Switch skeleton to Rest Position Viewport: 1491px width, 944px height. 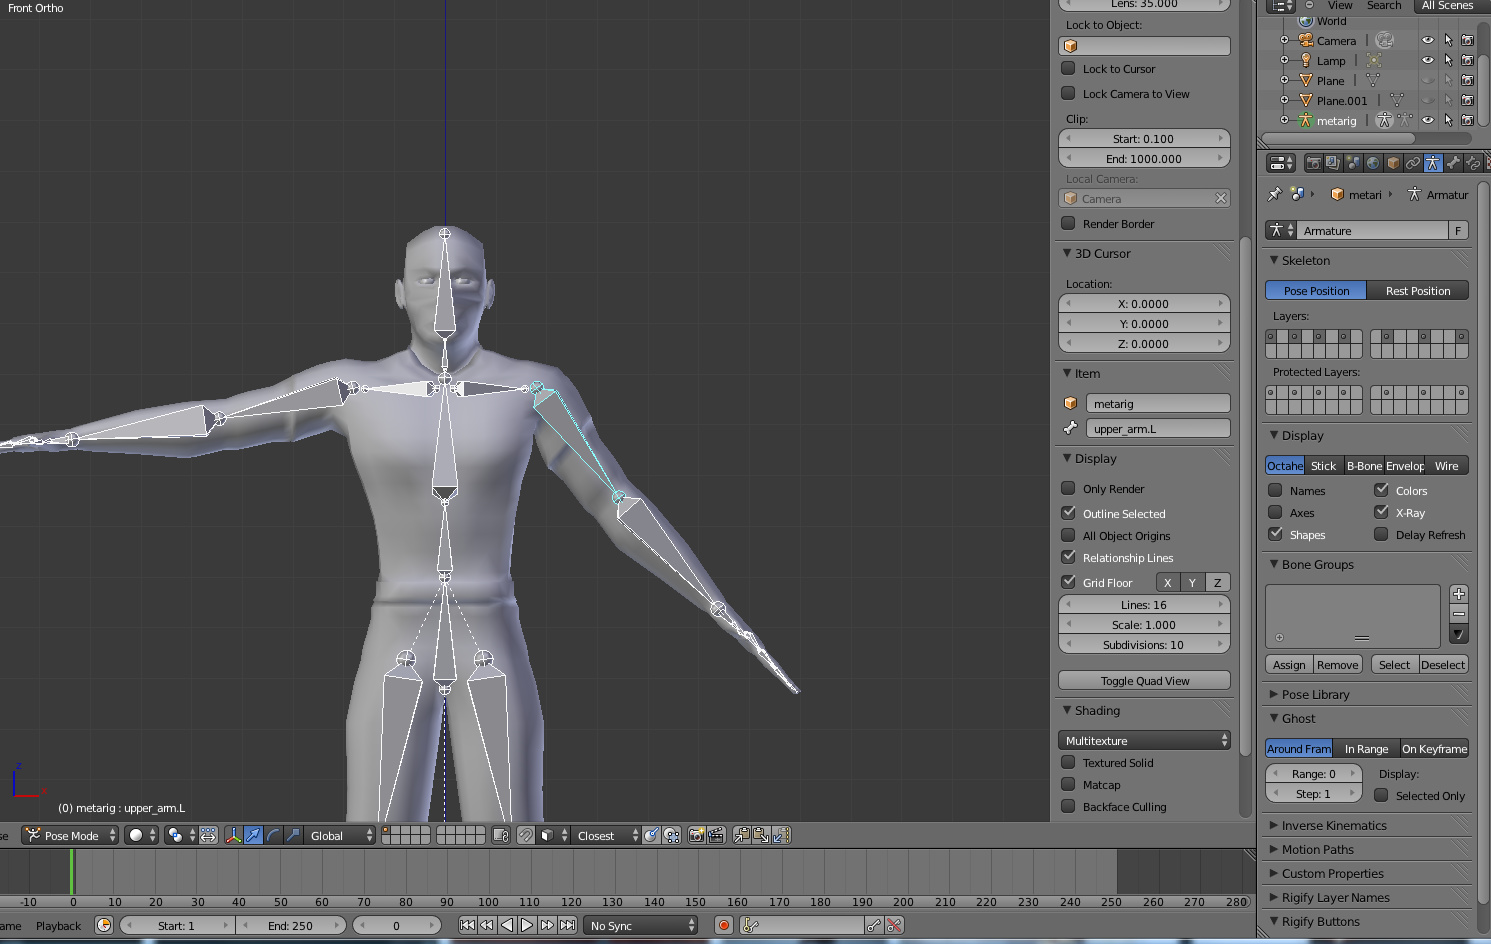(1418, 290)
